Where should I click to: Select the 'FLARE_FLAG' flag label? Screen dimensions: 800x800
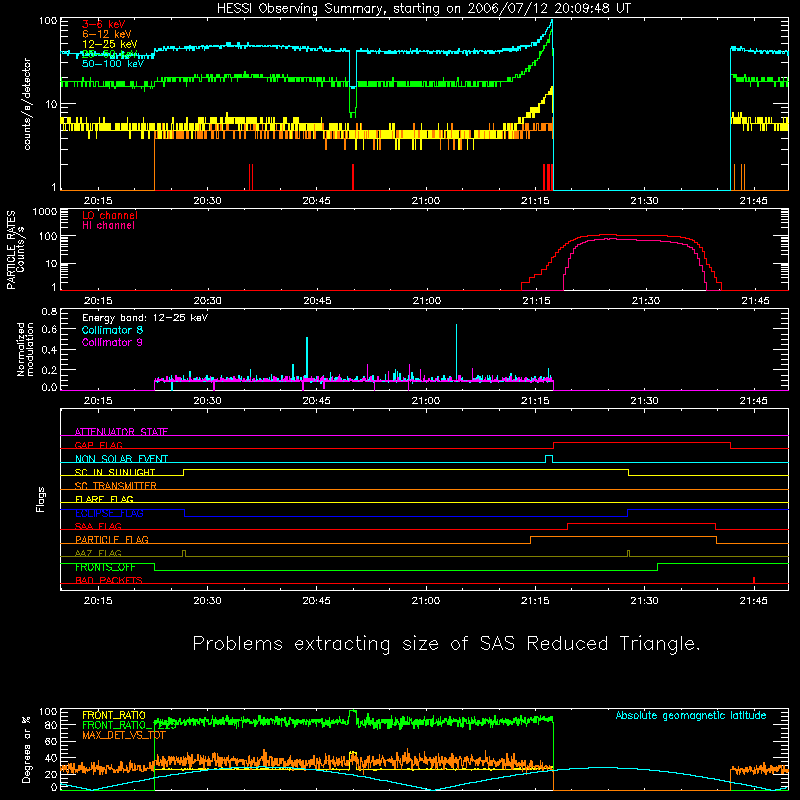104,499
